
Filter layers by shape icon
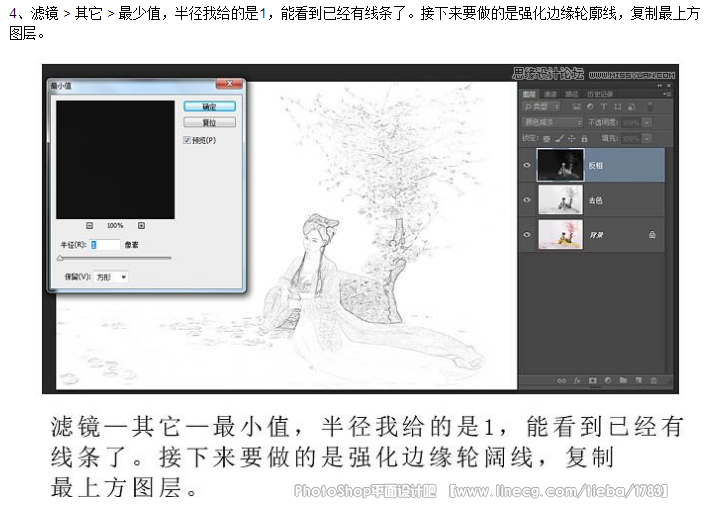tap(618, 107)
